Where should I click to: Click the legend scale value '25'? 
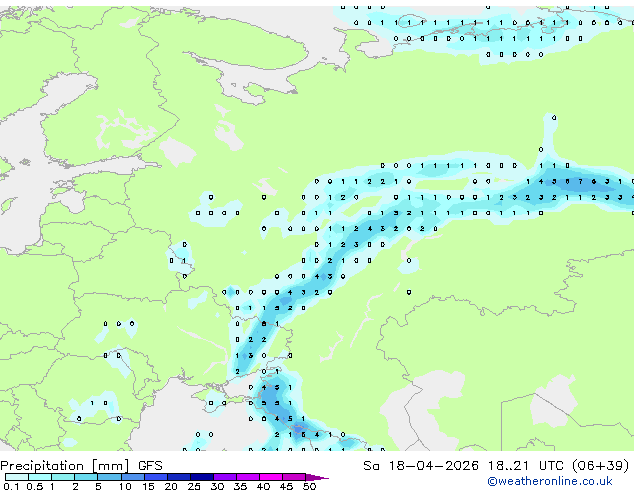[194, 486]
